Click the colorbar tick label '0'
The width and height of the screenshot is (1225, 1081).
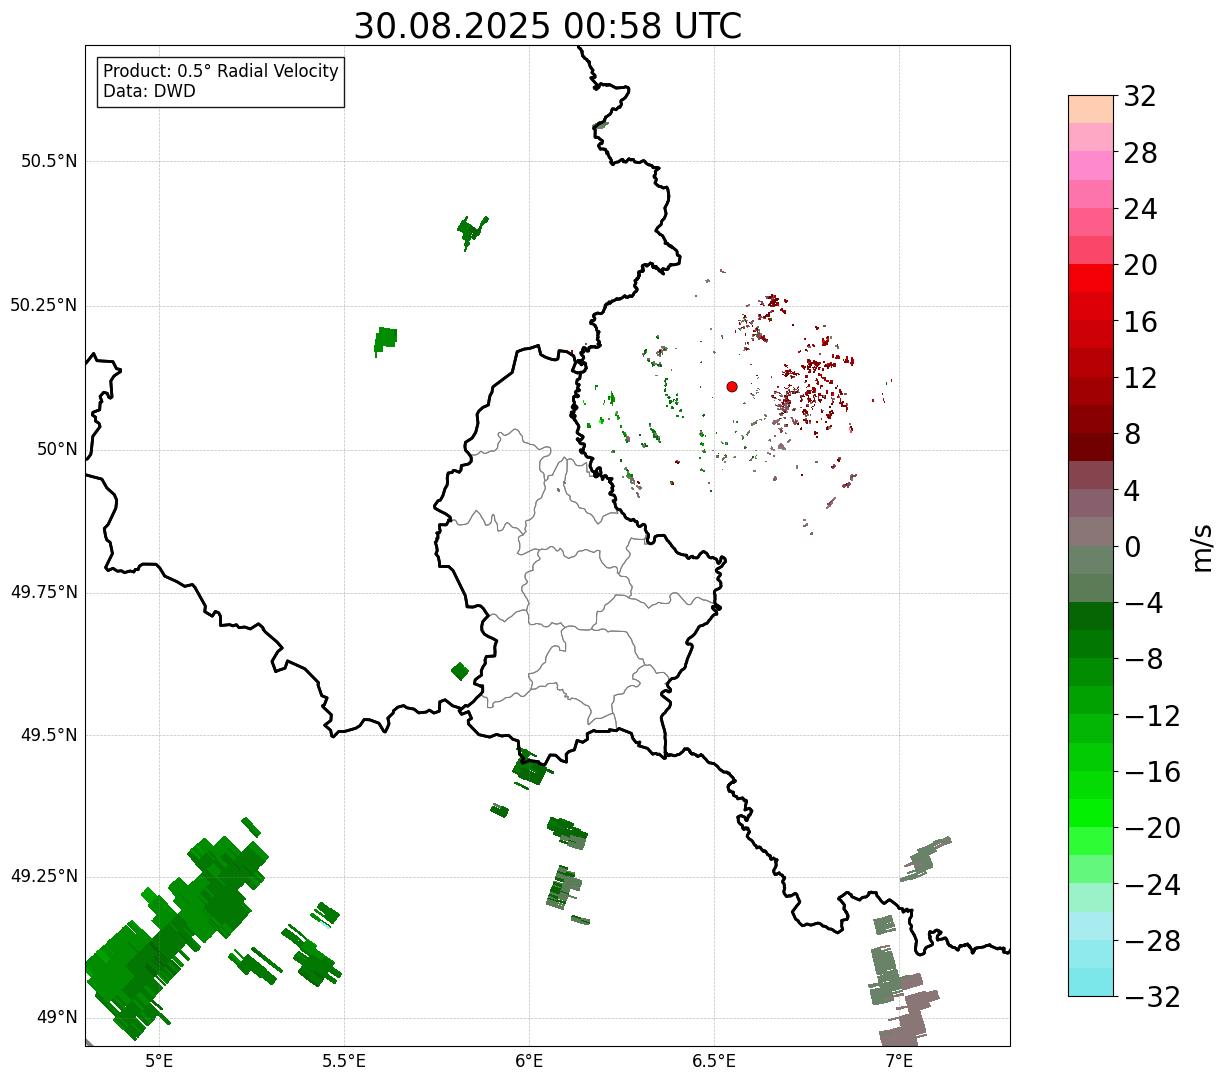(1132, 548)
